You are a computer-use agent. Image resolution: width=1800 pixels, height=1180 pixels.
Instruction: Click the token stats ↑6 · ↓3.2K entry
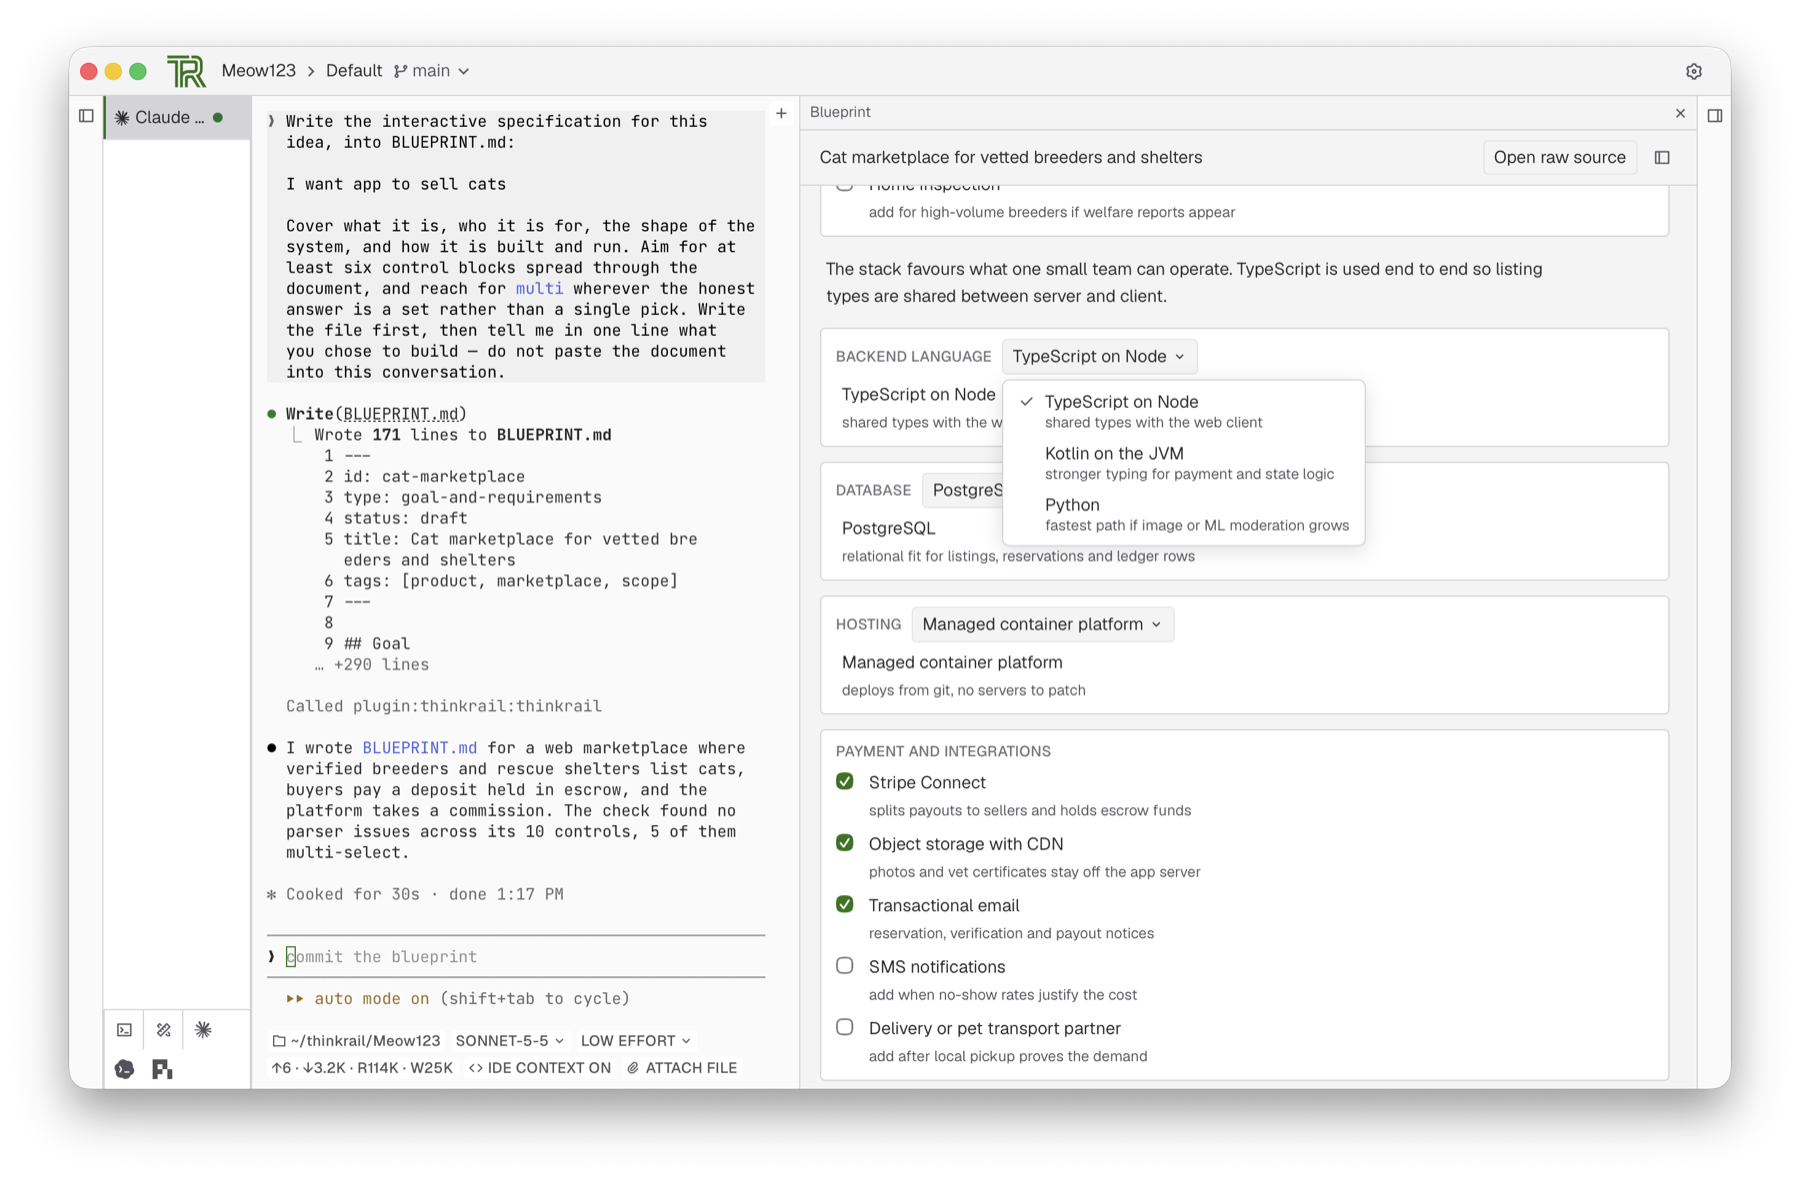pos(362,1068)
